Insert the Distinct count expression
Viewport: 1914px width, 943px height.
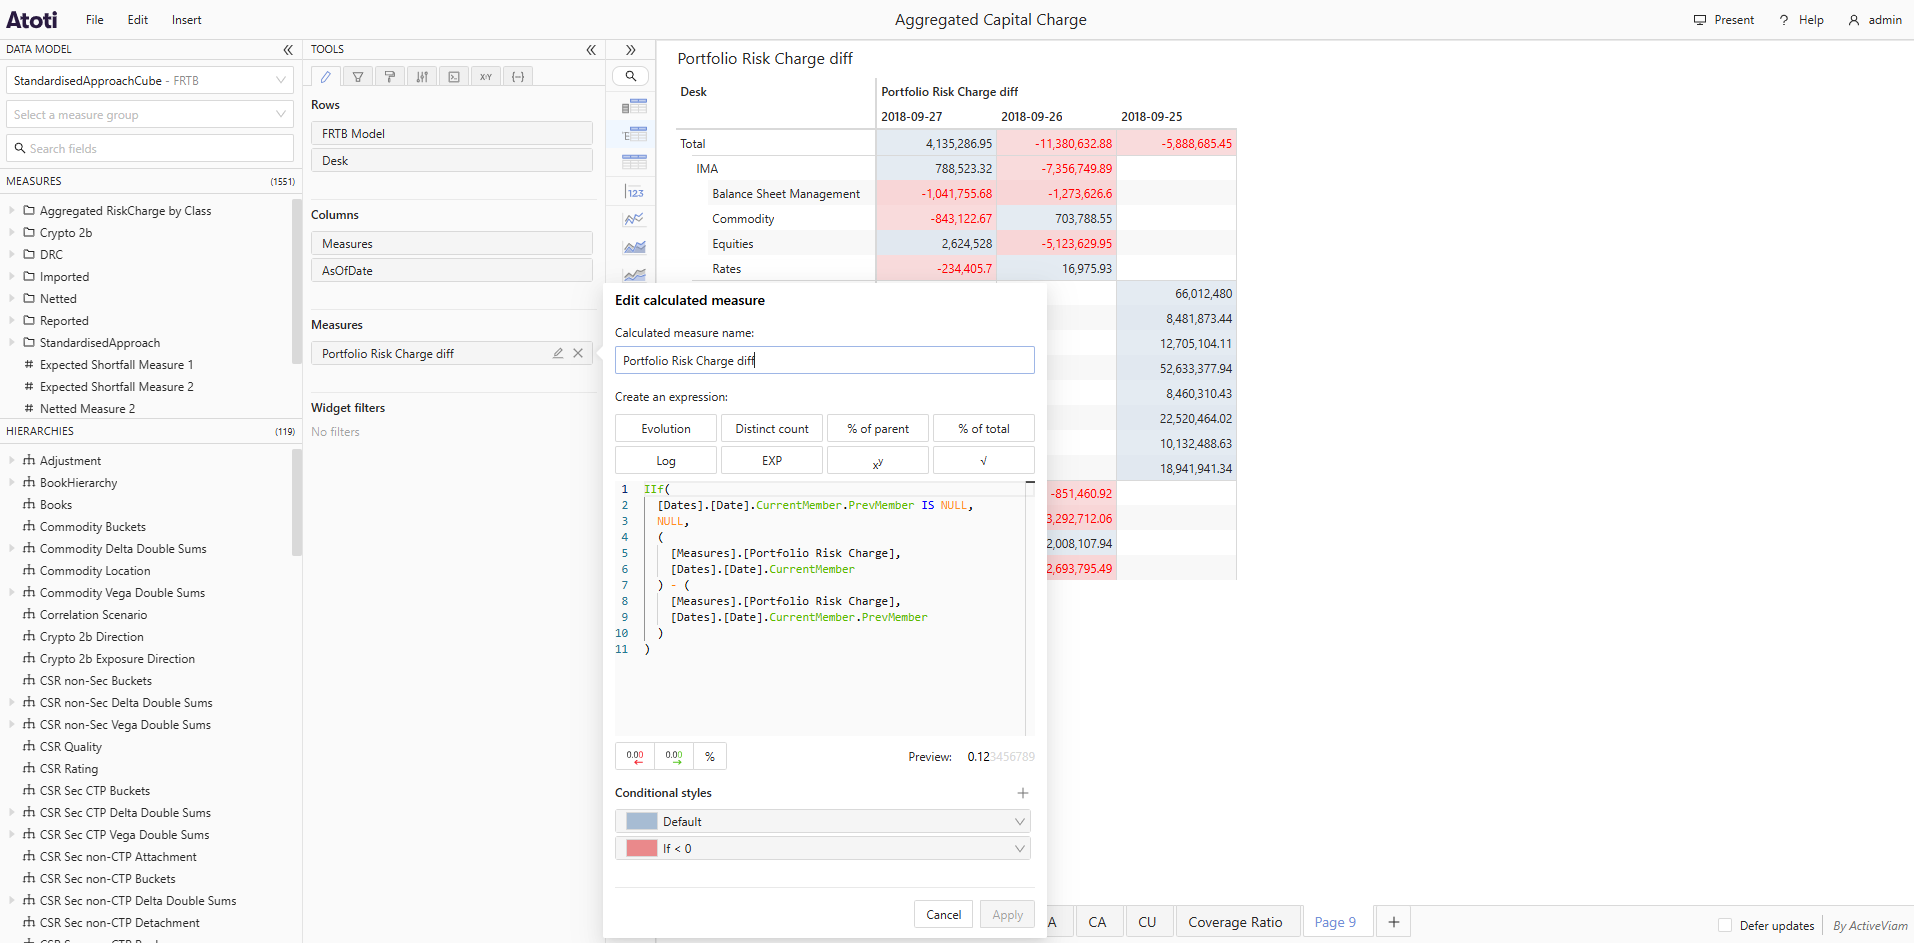[x=771, y=428]
